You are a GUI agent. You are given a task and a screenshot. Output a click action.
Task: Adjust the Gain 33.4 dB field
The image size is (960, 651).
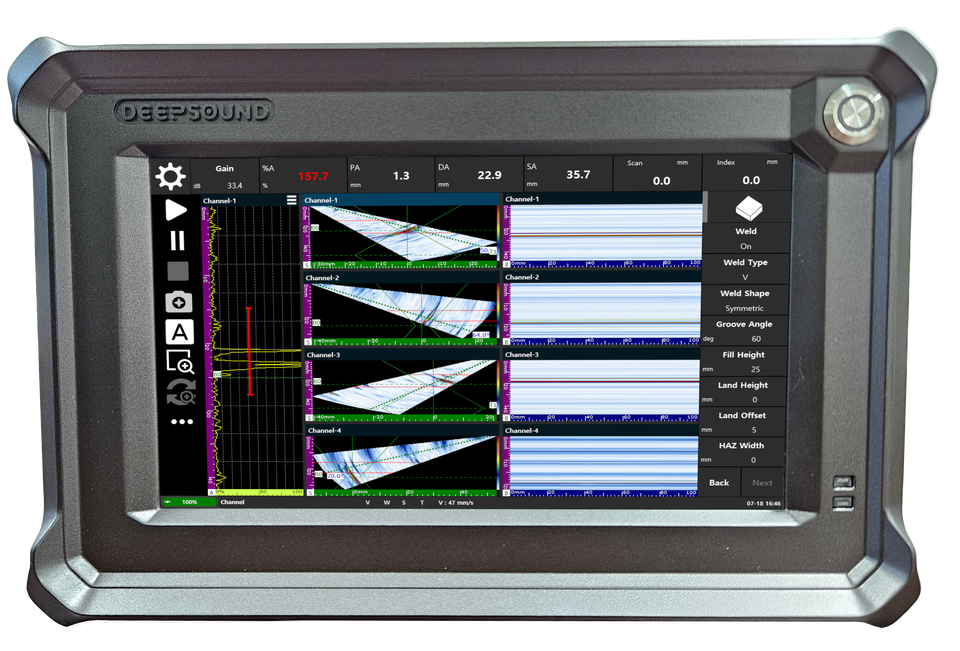tap(224, 176)
